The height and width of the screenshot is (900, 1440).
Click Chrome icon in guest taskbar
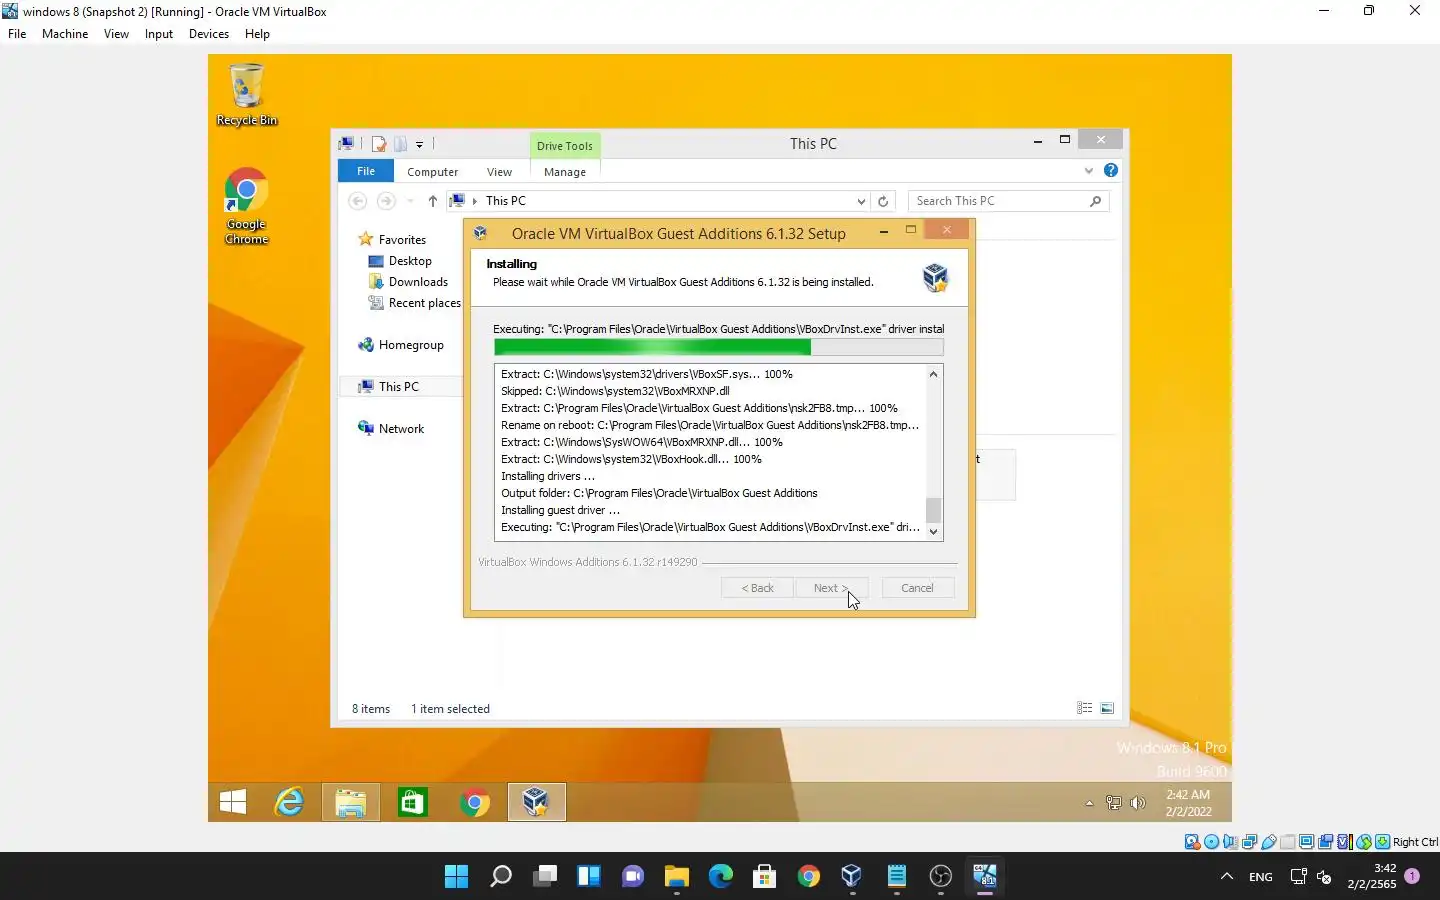coord(475,802)
